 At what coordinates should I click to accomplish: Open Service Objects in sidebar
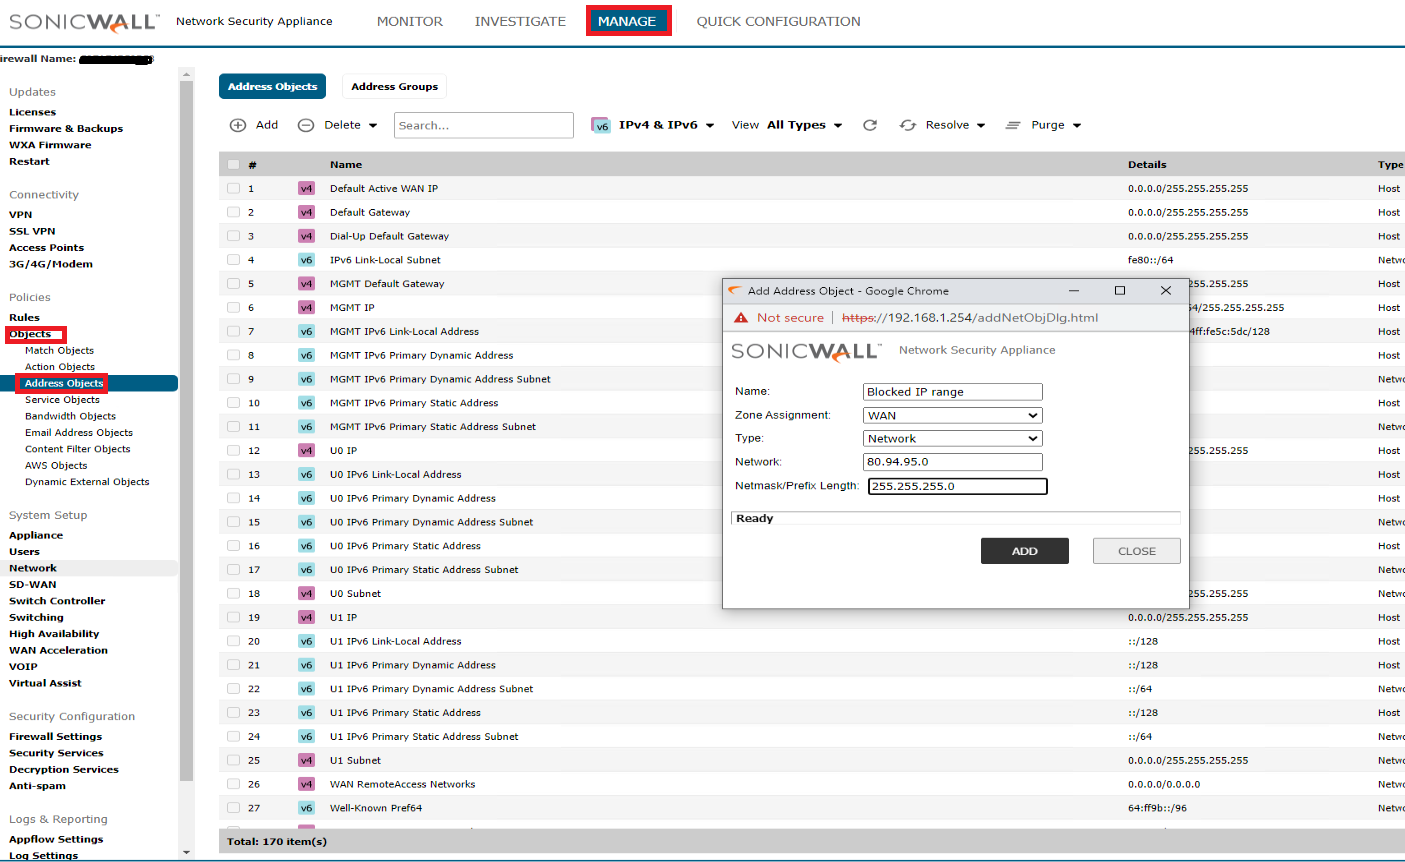pos(62,399)
